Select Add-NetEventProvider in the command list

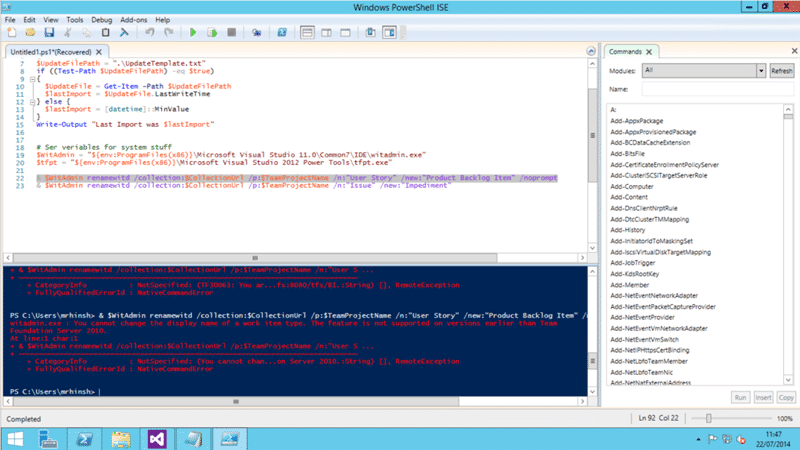tap(642, 317)
